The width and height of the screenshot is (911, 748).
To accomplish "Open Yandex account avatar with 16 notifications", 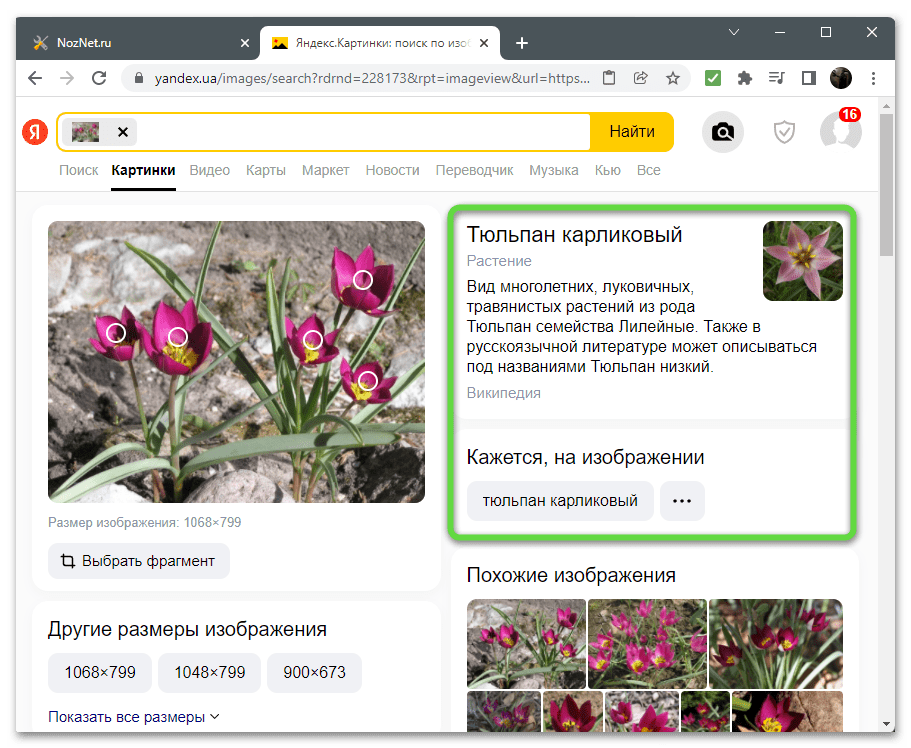I will click(841, 131).
